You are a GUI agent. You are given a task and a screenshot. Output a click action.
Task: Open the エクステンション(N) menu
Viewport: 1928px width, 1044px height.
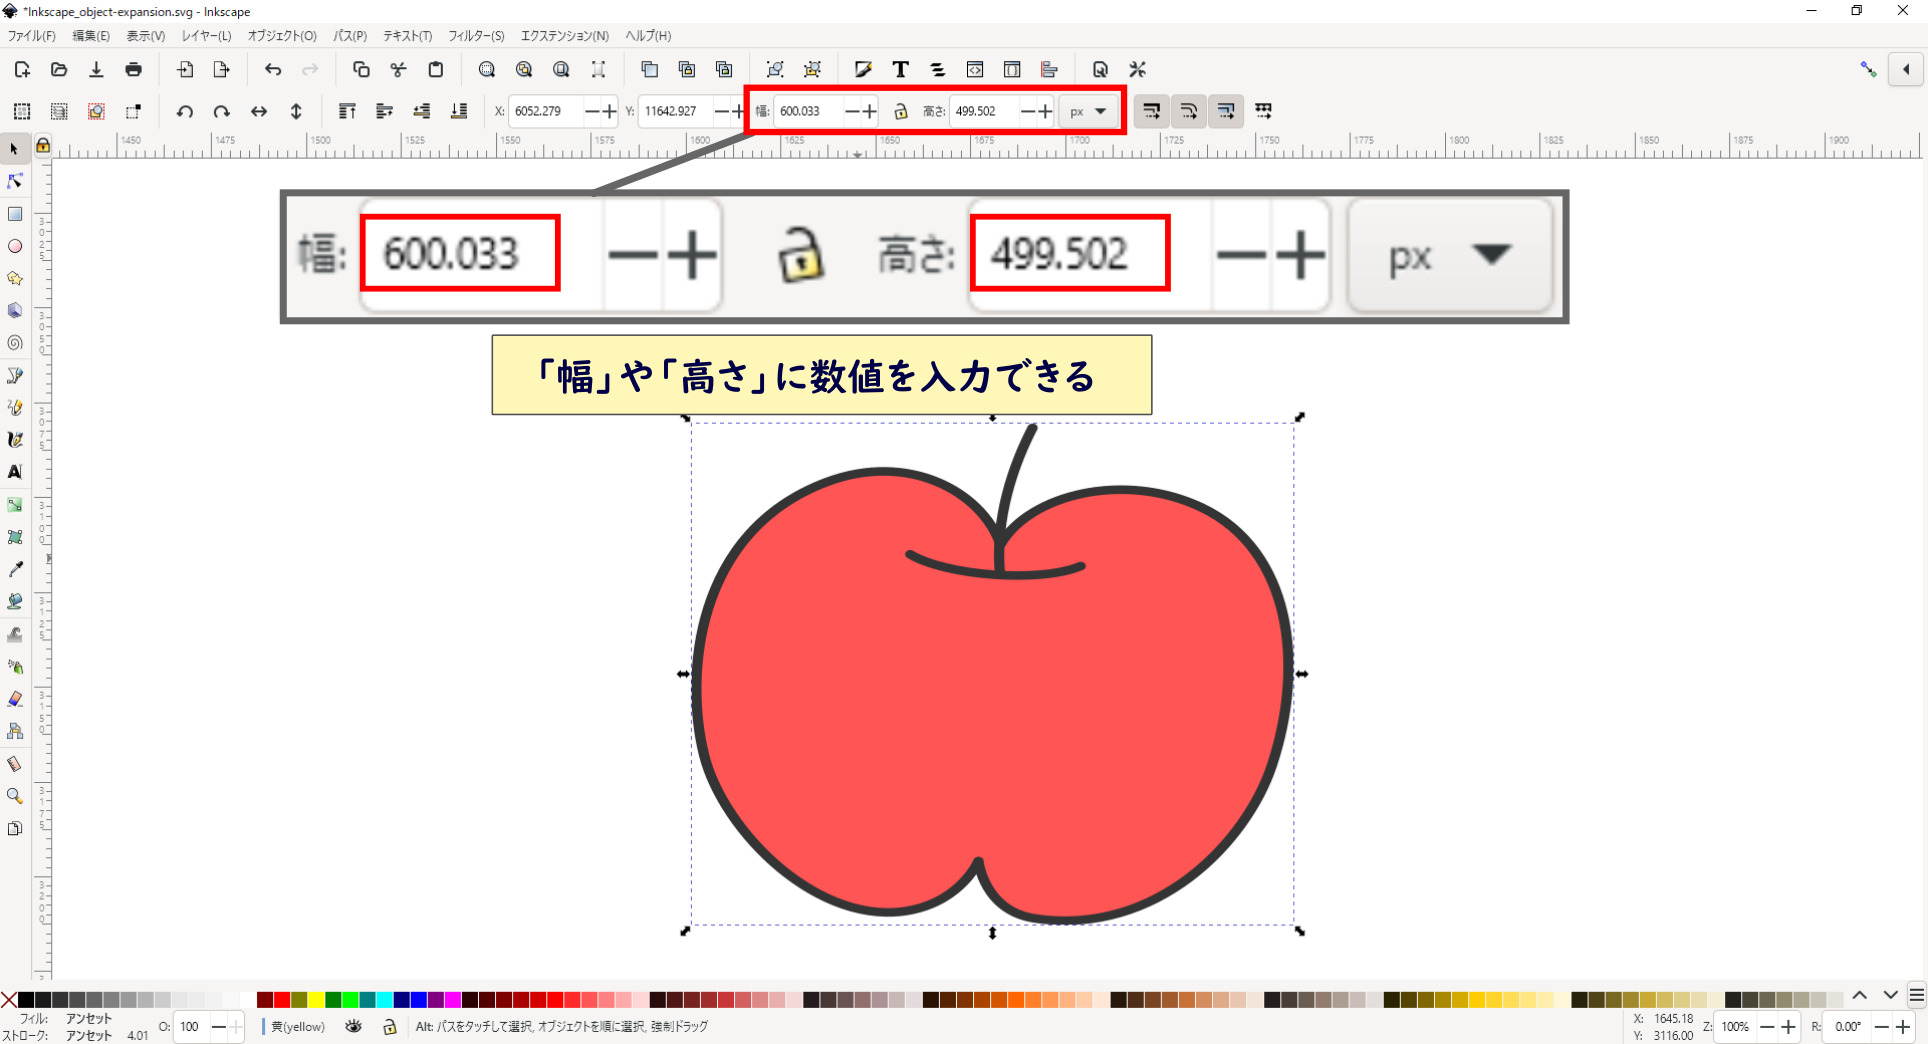(x=564, y=36)
